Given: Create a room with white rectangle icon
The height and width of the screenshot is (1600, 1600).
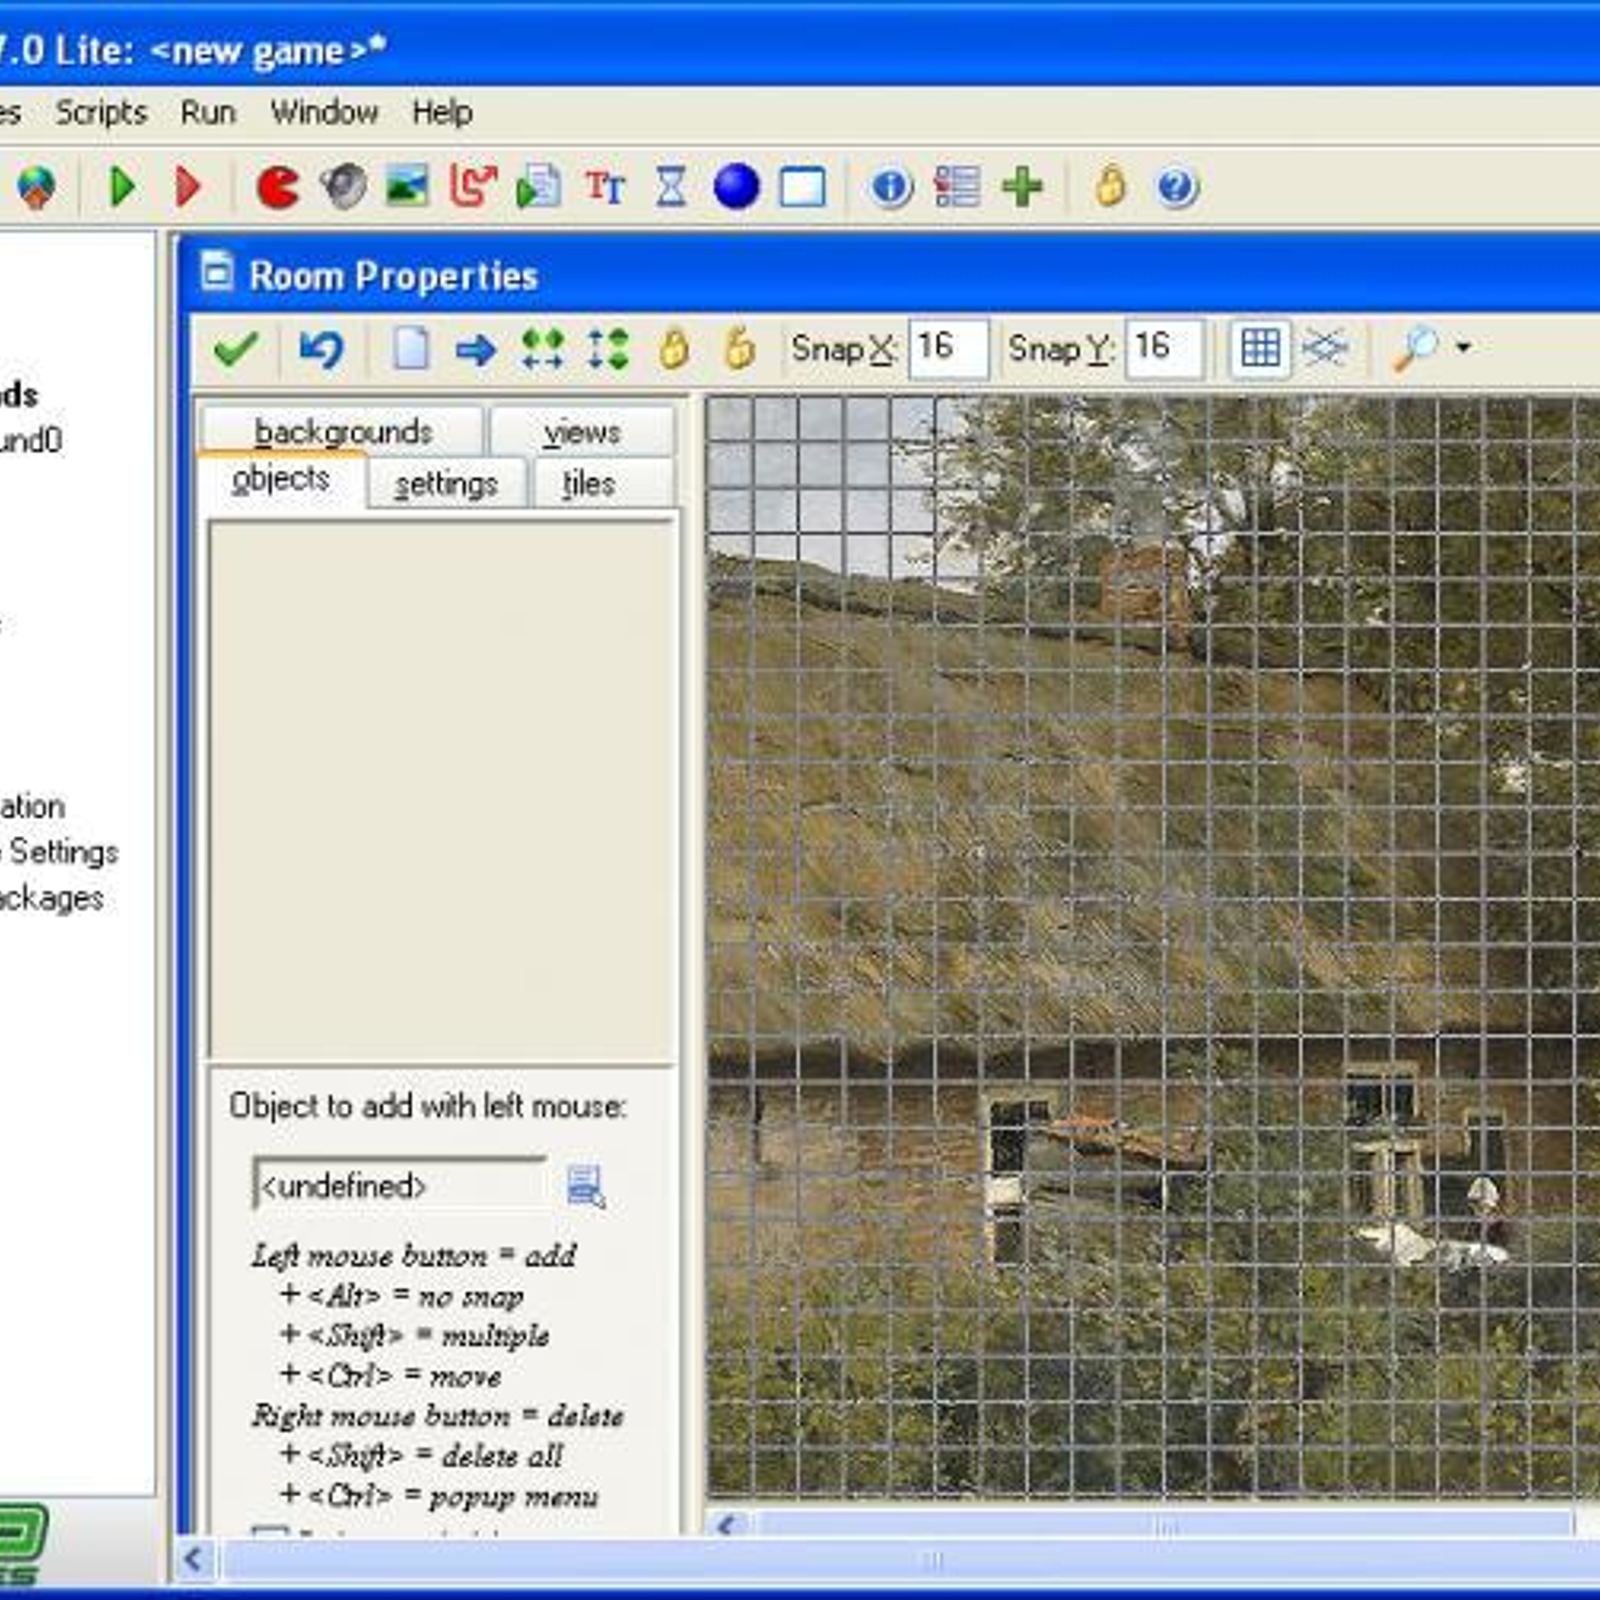Looking at the screenshot, I should pyautogui.click(x=802, y=187).
